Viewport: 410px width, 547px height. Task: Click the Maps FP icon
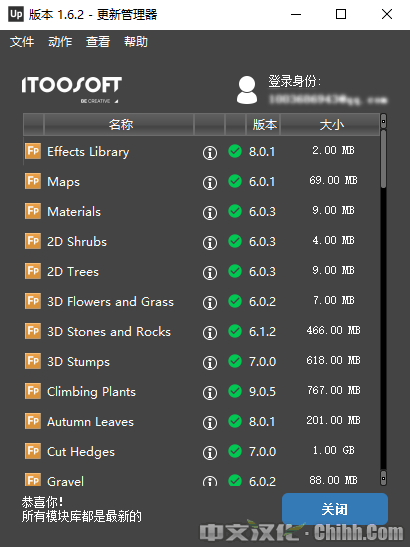click(33, 181)
